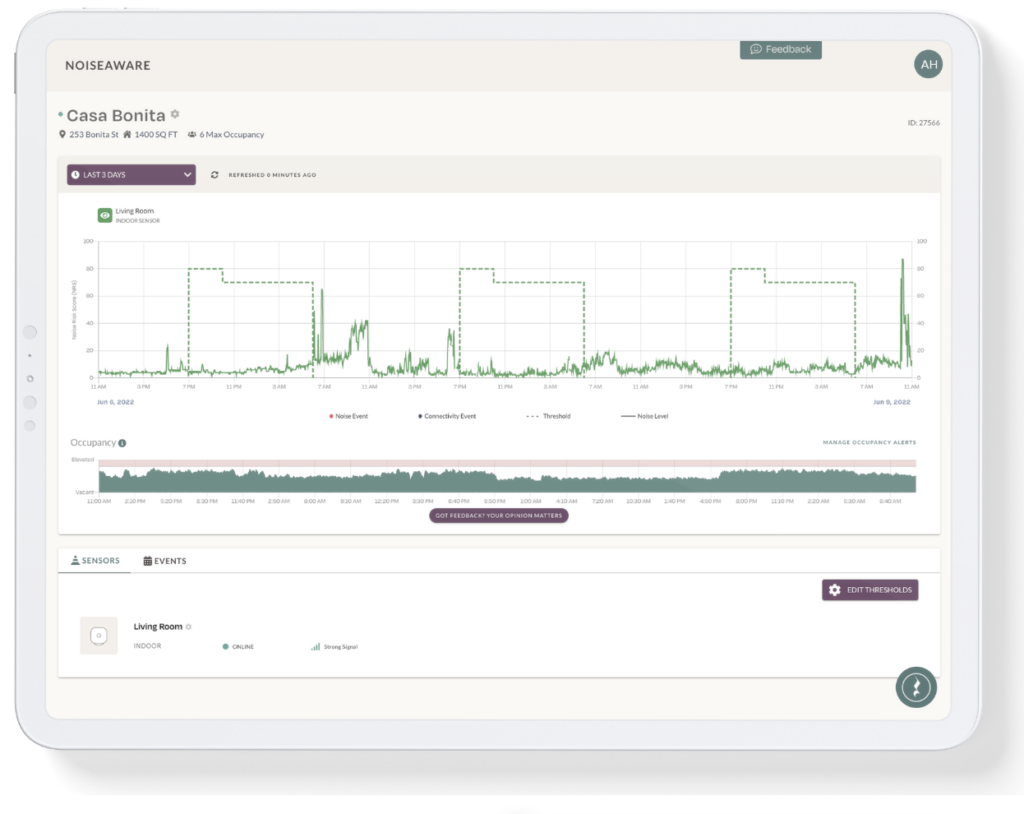
Task: Switch to the Events tab
Action: coord(164,561)
